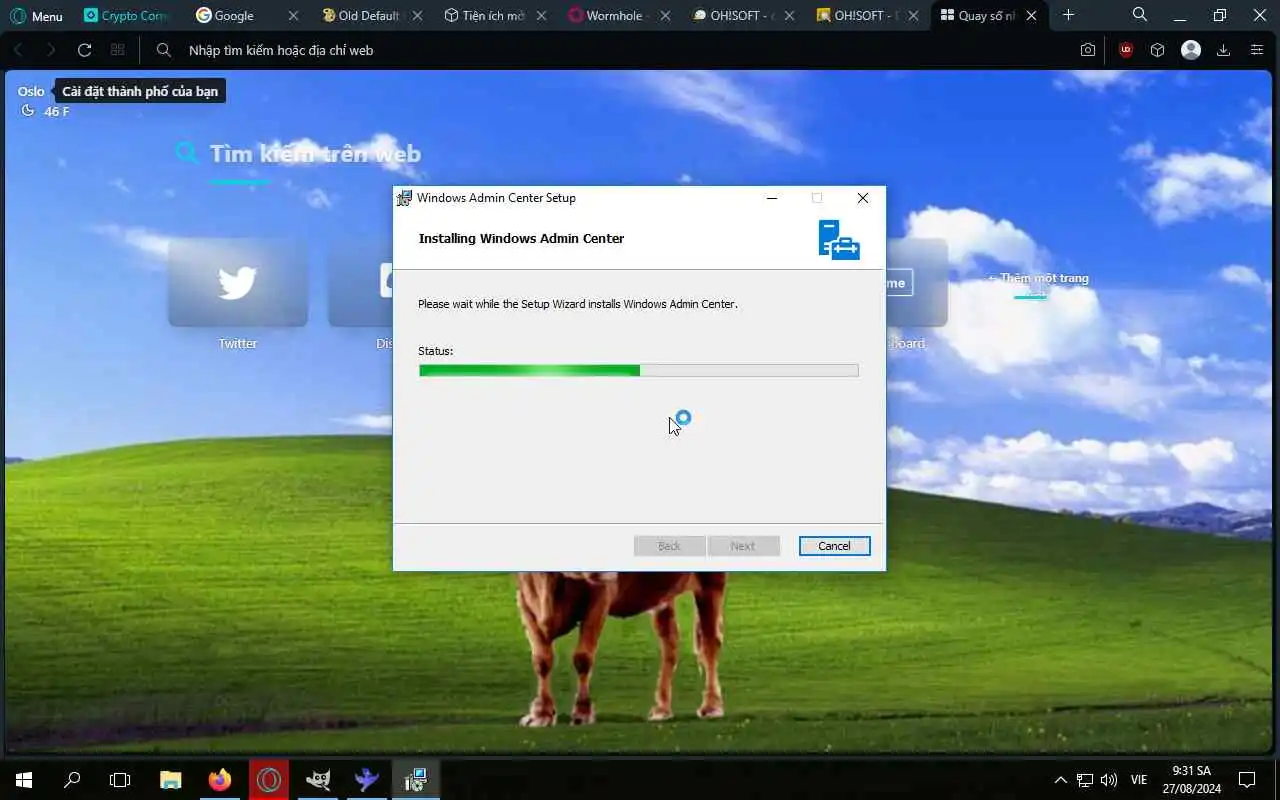The height and width of the screenshot is (800, 1280).
Task: Click the VIE input language indicator
Action: [x=1139, y=780]
